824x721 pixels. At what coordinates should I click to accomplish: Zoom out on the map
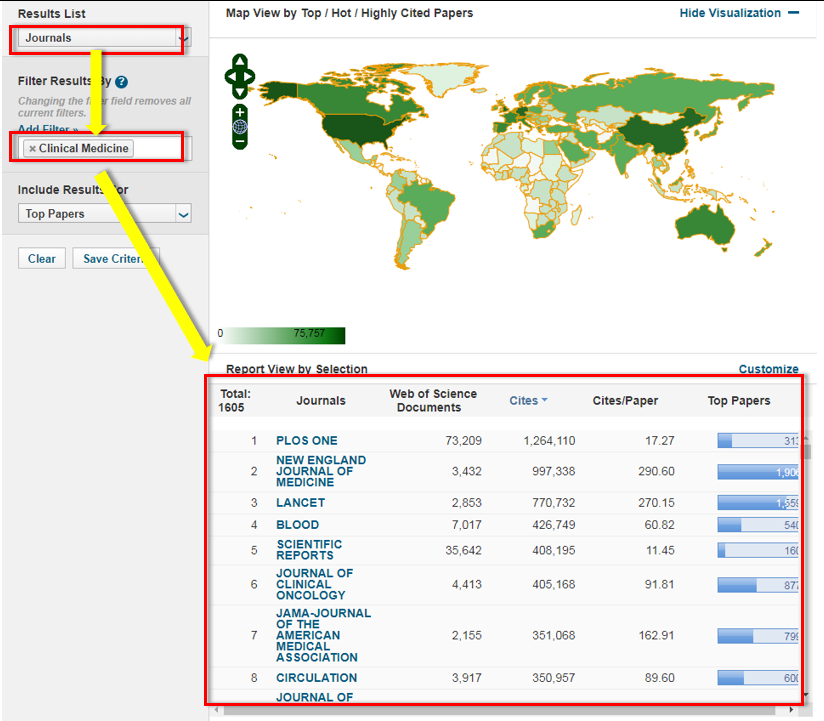click(x=240, y=141)
